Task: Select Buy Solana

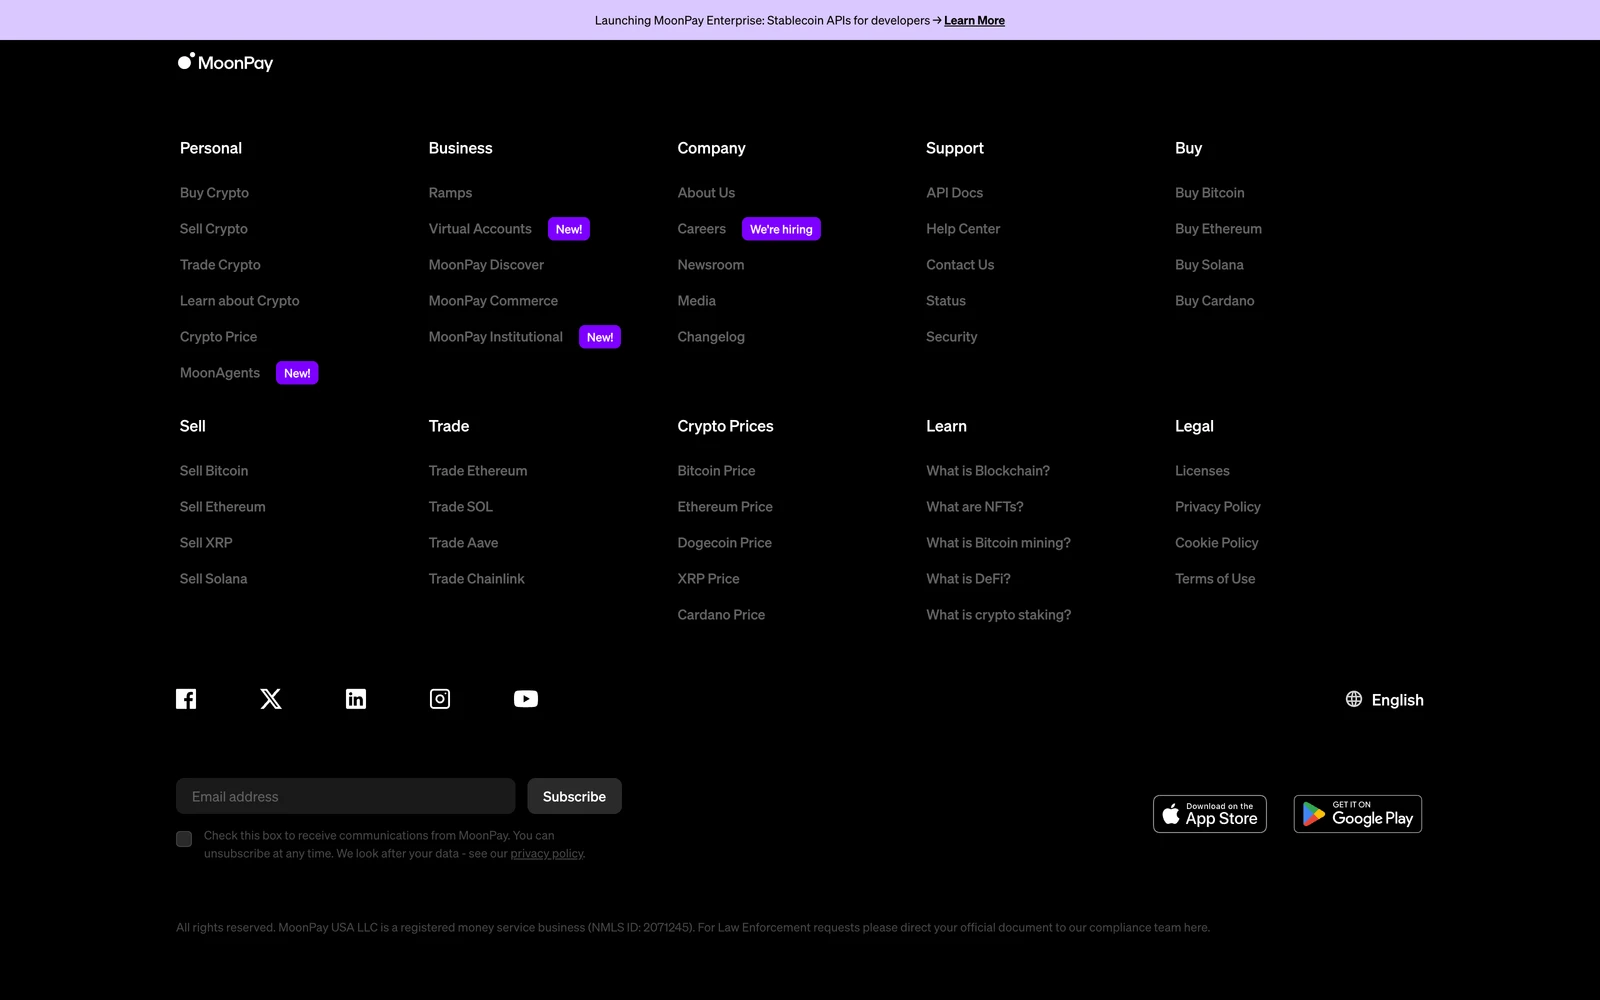Action: 1209,265
